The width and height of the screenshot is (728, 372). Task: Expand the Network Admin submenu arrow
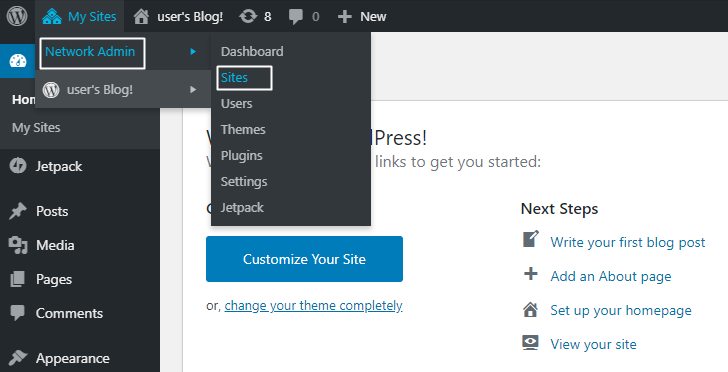(193, 52)
